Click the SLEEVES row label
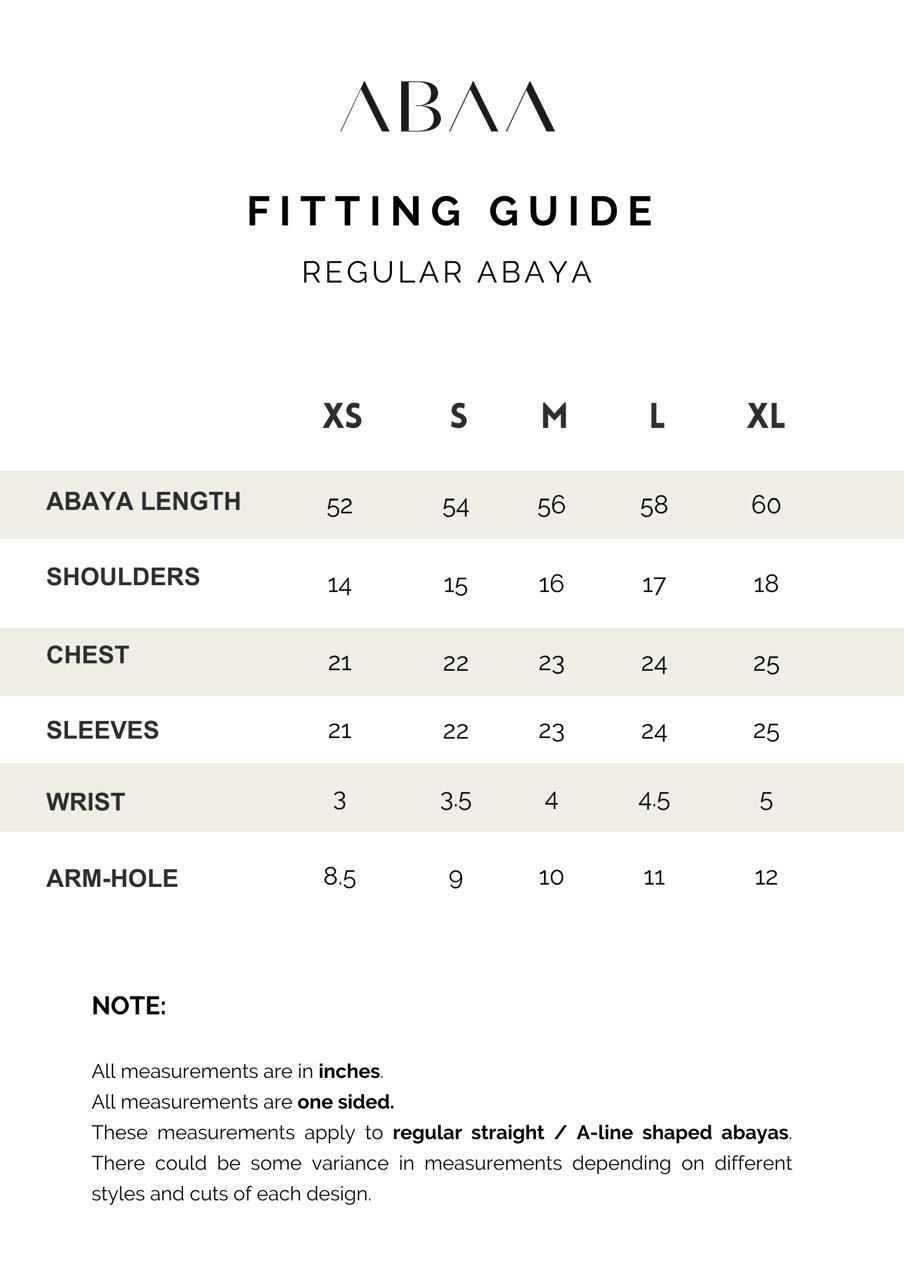 [102, 730]
